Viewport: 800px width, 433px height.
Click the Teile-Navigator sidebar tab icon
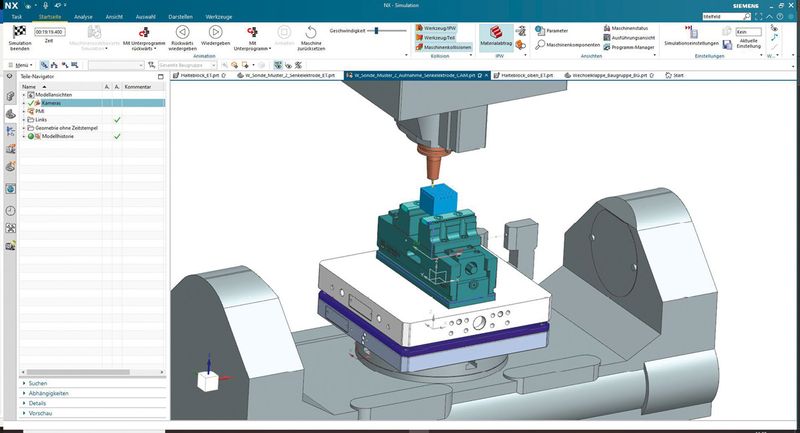(x=10, y=113)
